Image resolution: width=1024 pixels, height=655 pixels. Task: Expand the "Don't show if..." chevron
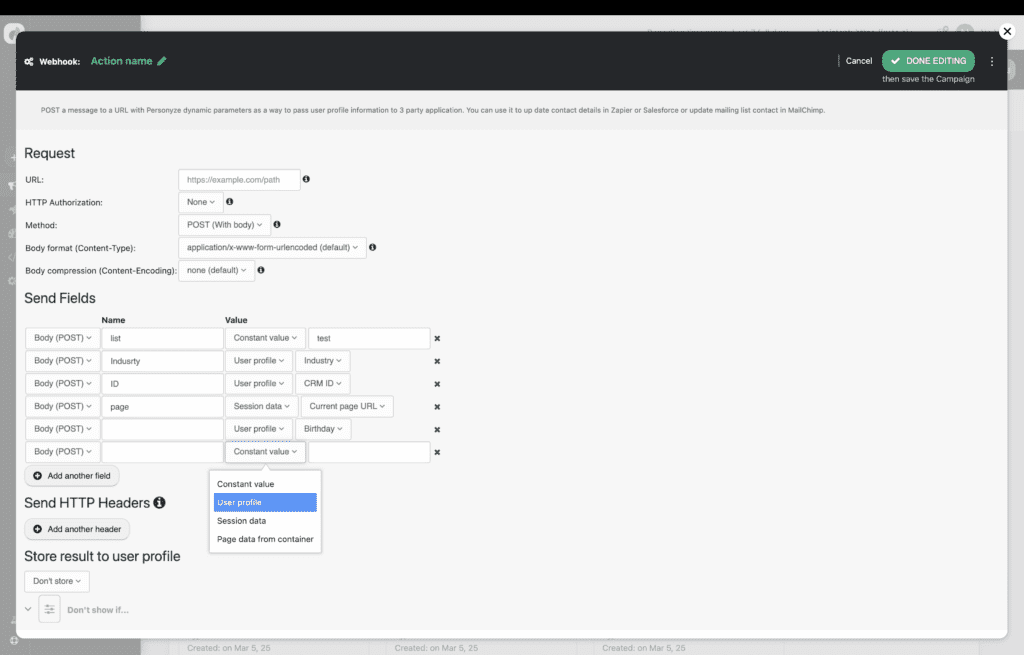point(26,608)
